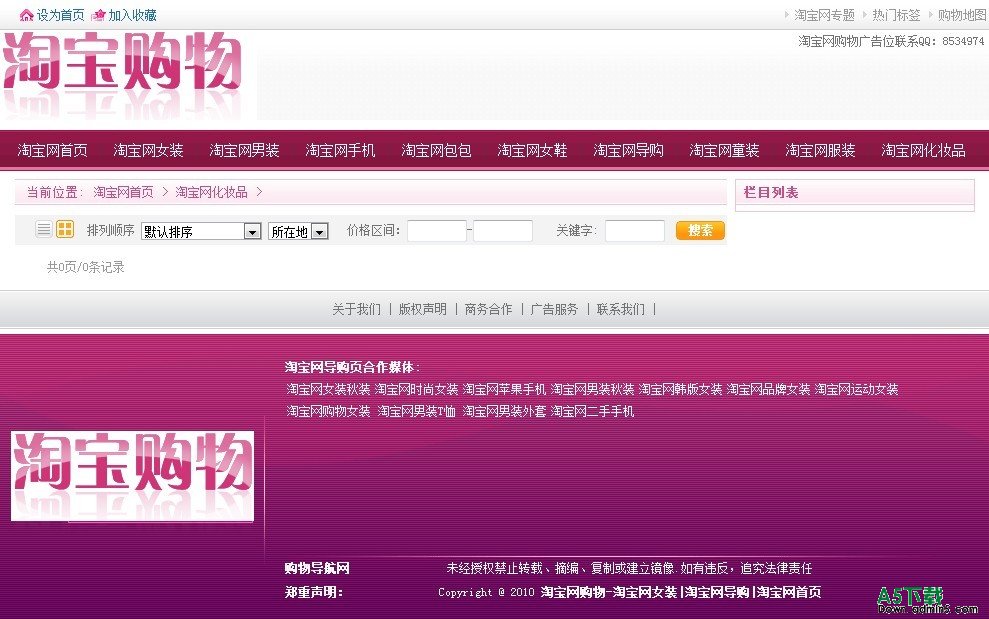The width and height of the screenshot is (989, 619).
Task: Switch to grid view icon
Action: (x=65, y=229)
